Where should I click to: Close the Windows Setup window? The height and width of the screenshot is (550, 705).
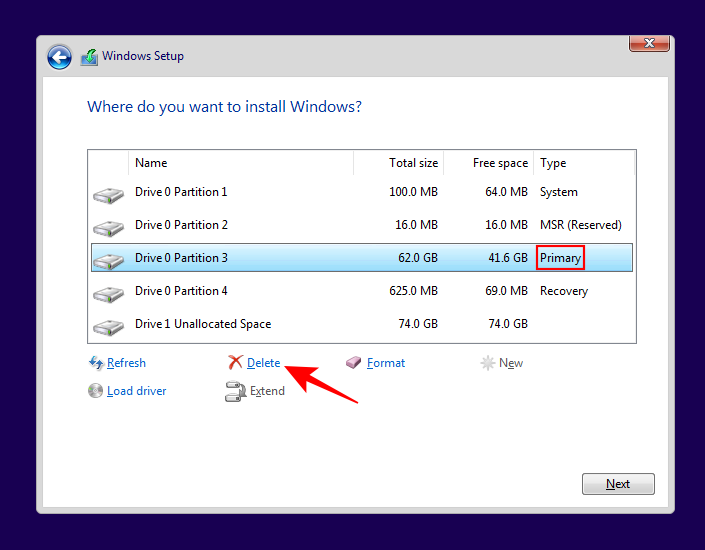pyautogui.click(x=649, y=43)
